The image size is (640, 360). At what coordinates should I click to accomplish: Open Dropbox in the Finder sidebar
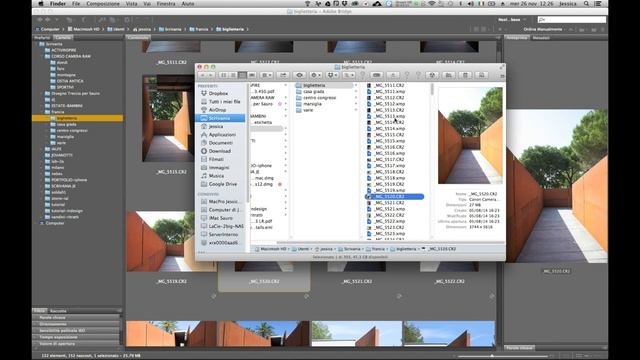click(218, 93)
